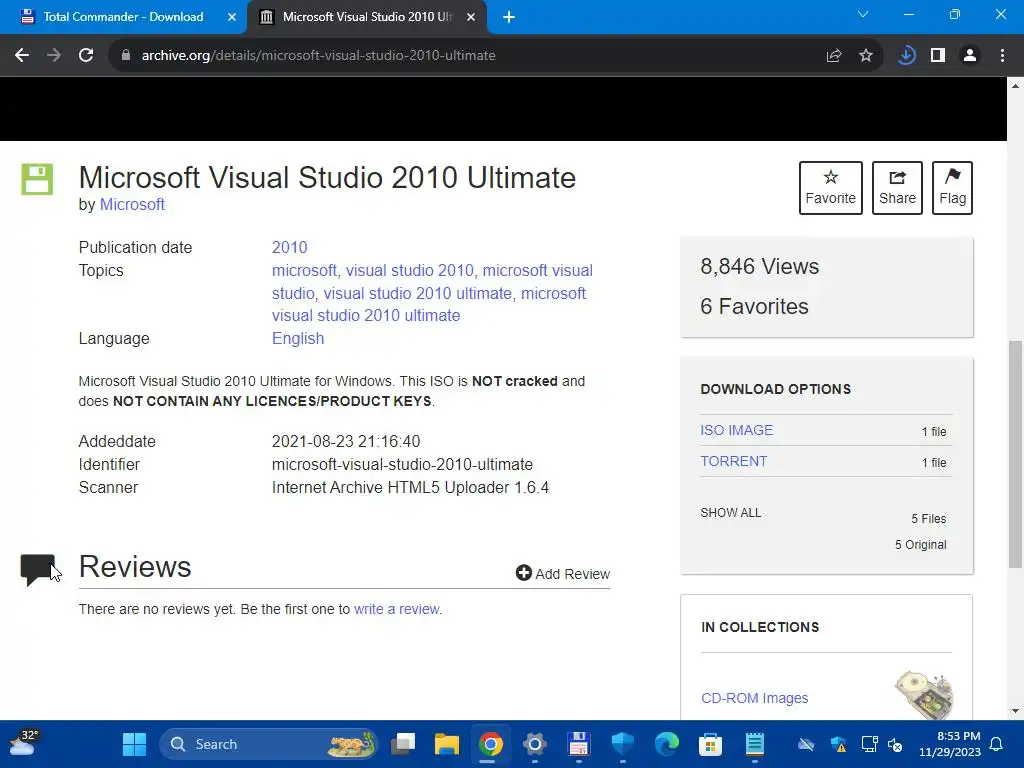Viewport: 1024px width, 768px height.
Task: Click the share page icon in address bar
Action: 834,56
